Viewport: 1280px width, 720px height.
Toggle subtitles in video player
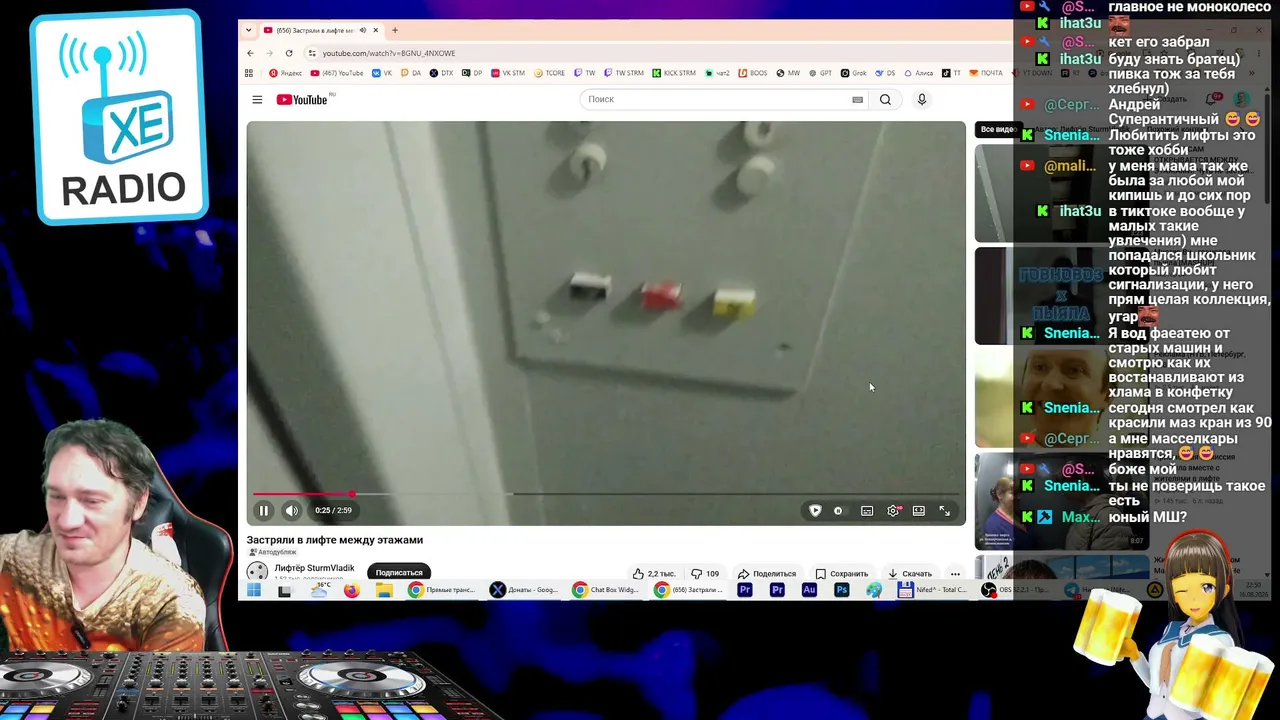867,511
